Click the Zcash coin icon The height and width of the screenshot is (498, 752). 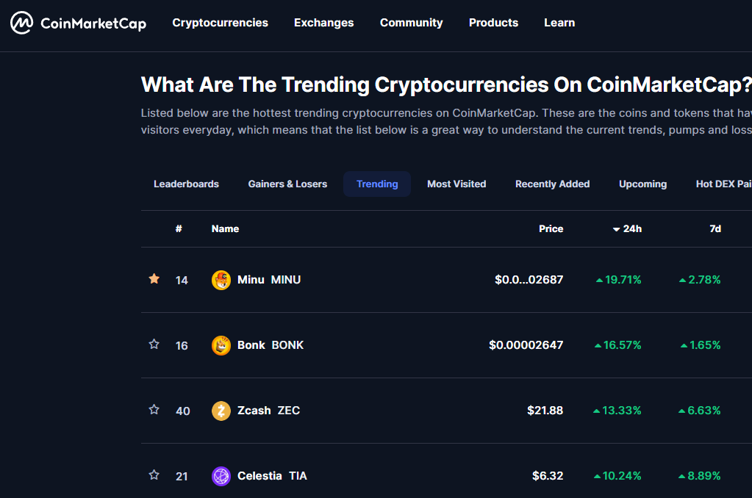coord(221,411)
